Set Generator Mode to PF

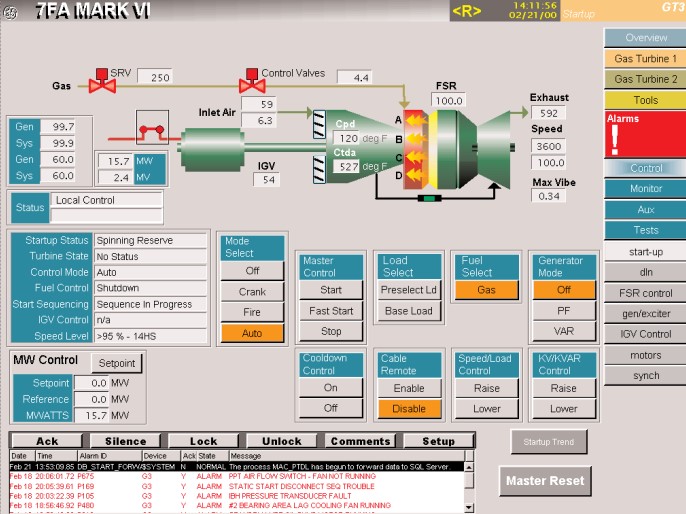tap(564, 311)
